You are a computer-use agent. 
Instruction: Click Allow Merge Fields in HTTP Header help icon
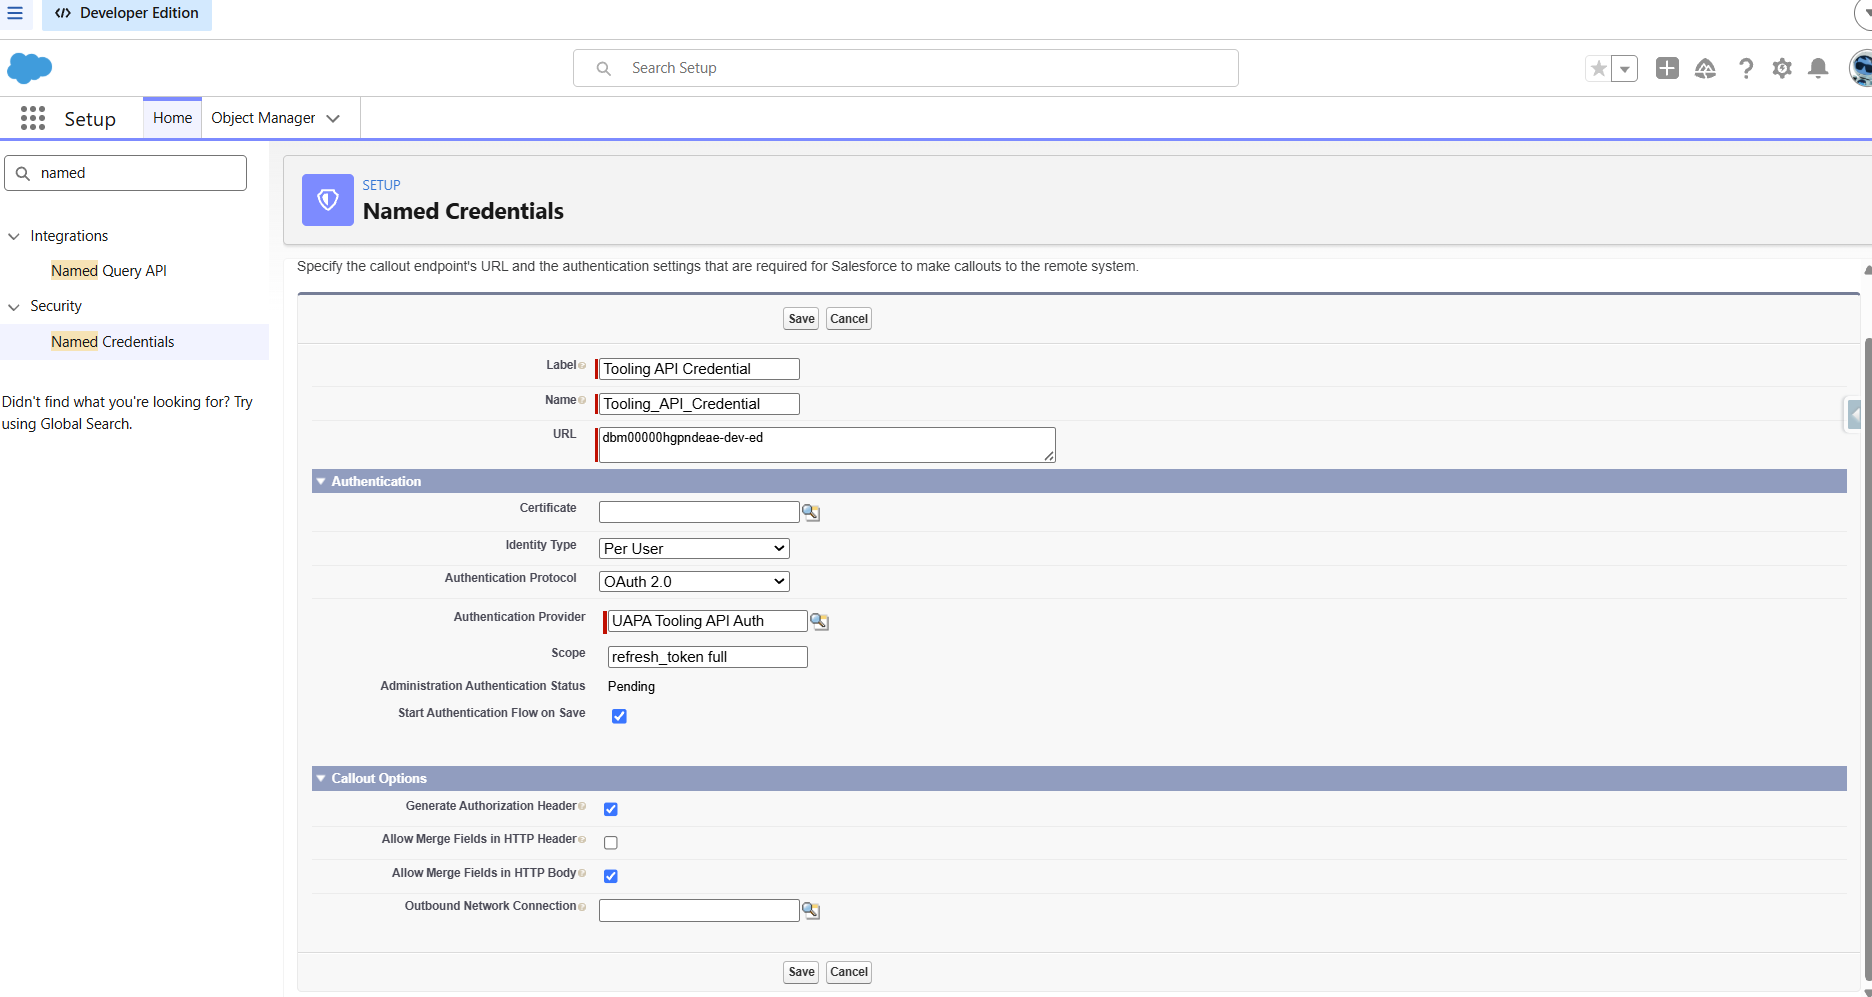(x=582, y=839)
